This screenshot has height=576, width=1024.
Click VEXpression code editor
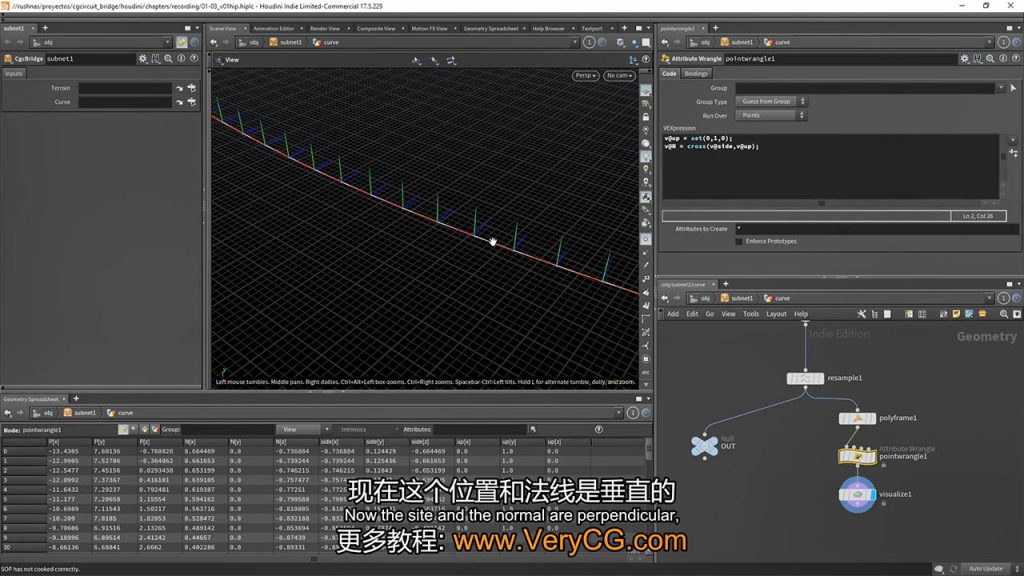coord(831,167)
